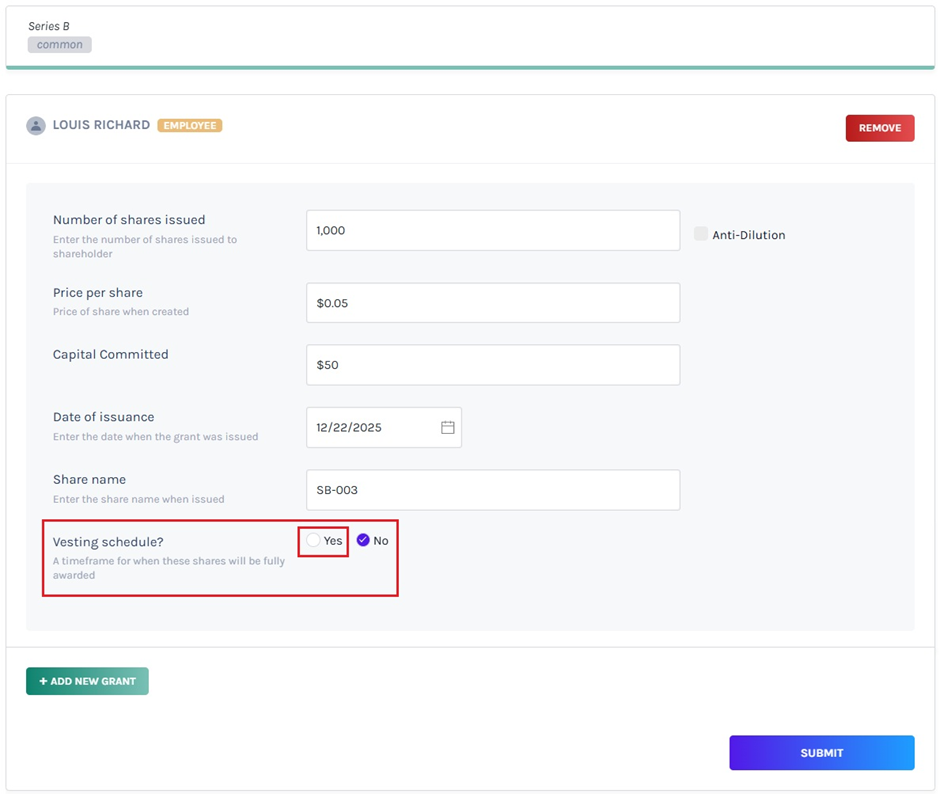Screen dimensions: 940x794
Task: Select Yes for Vesting schedule
Action: [x=314, y=540]
